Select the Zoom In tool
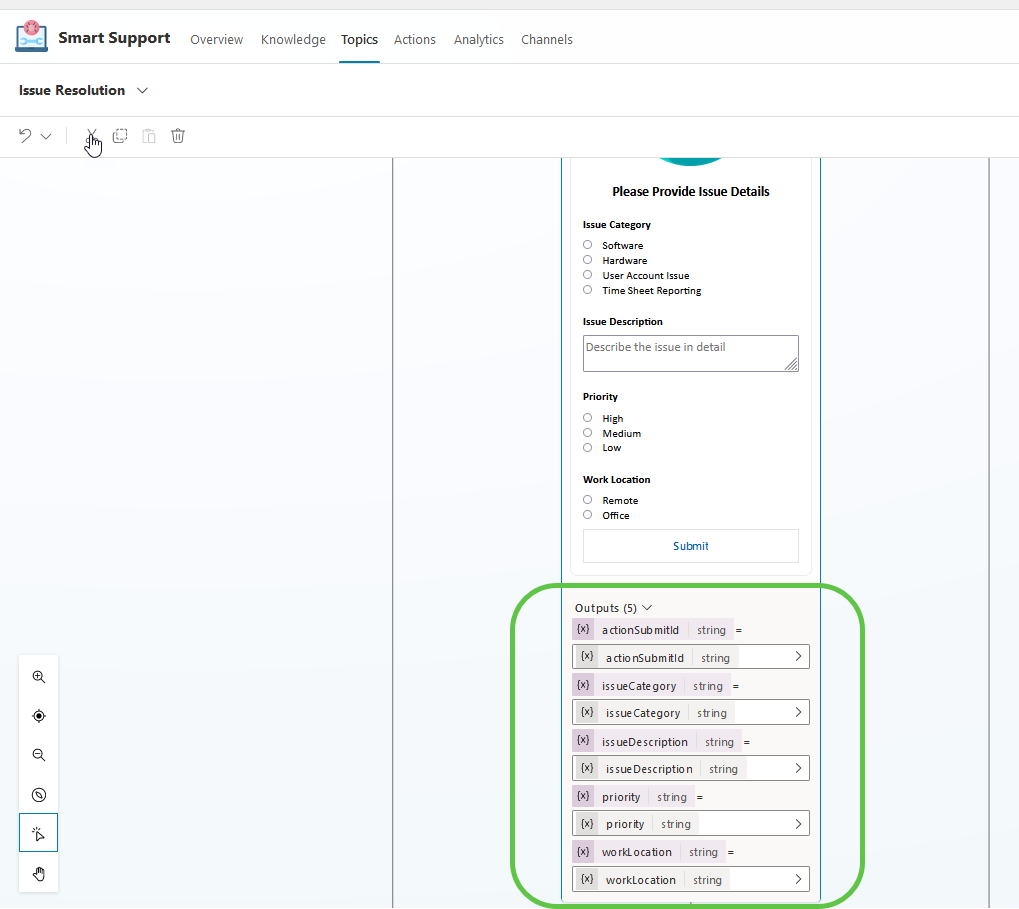The image size is (1019, 909). 38,676
